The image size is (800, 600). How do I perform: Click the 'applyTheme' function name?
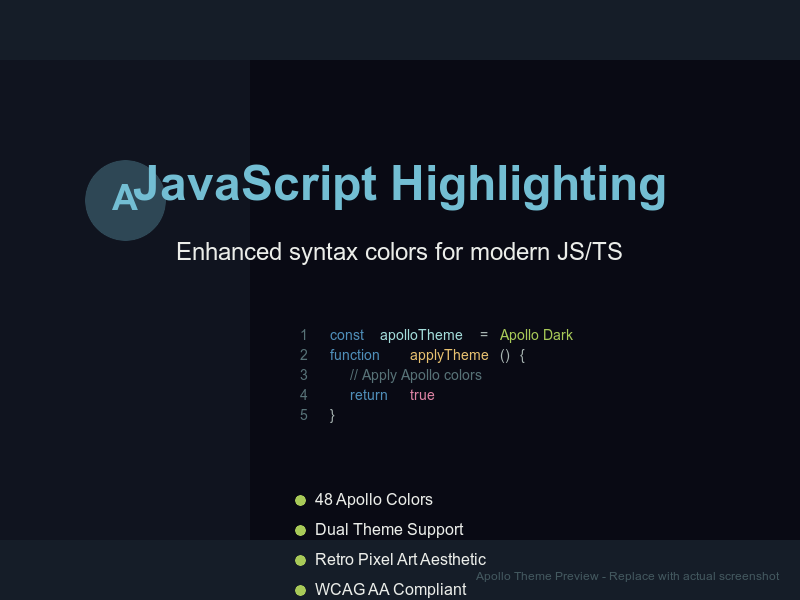point(449,355)
